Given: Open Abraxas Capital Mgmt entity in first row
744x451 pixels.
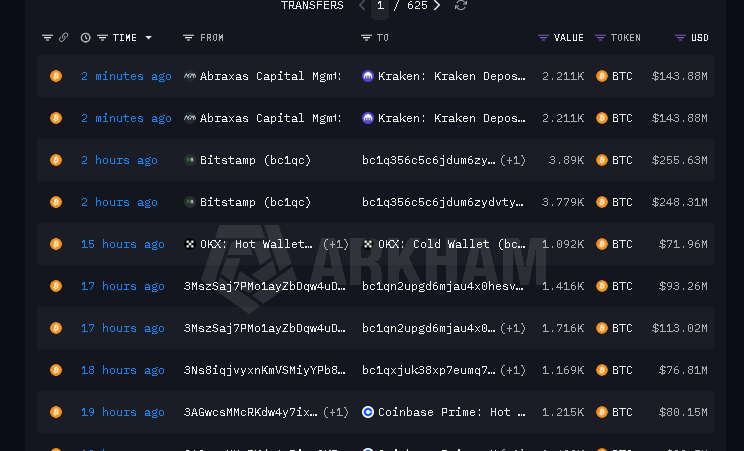Looking at the screenshot, I should click(x=270, y=76).
